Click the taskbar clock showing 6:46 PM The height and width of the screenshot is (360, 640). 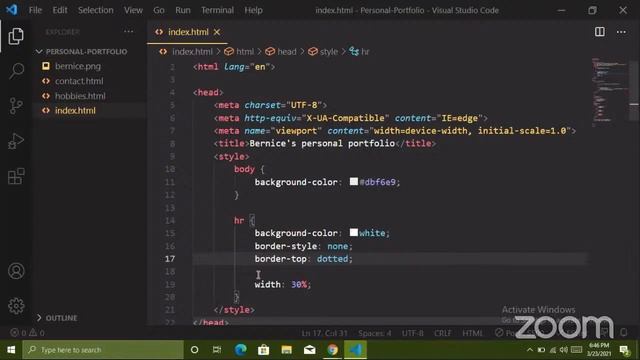599,350
